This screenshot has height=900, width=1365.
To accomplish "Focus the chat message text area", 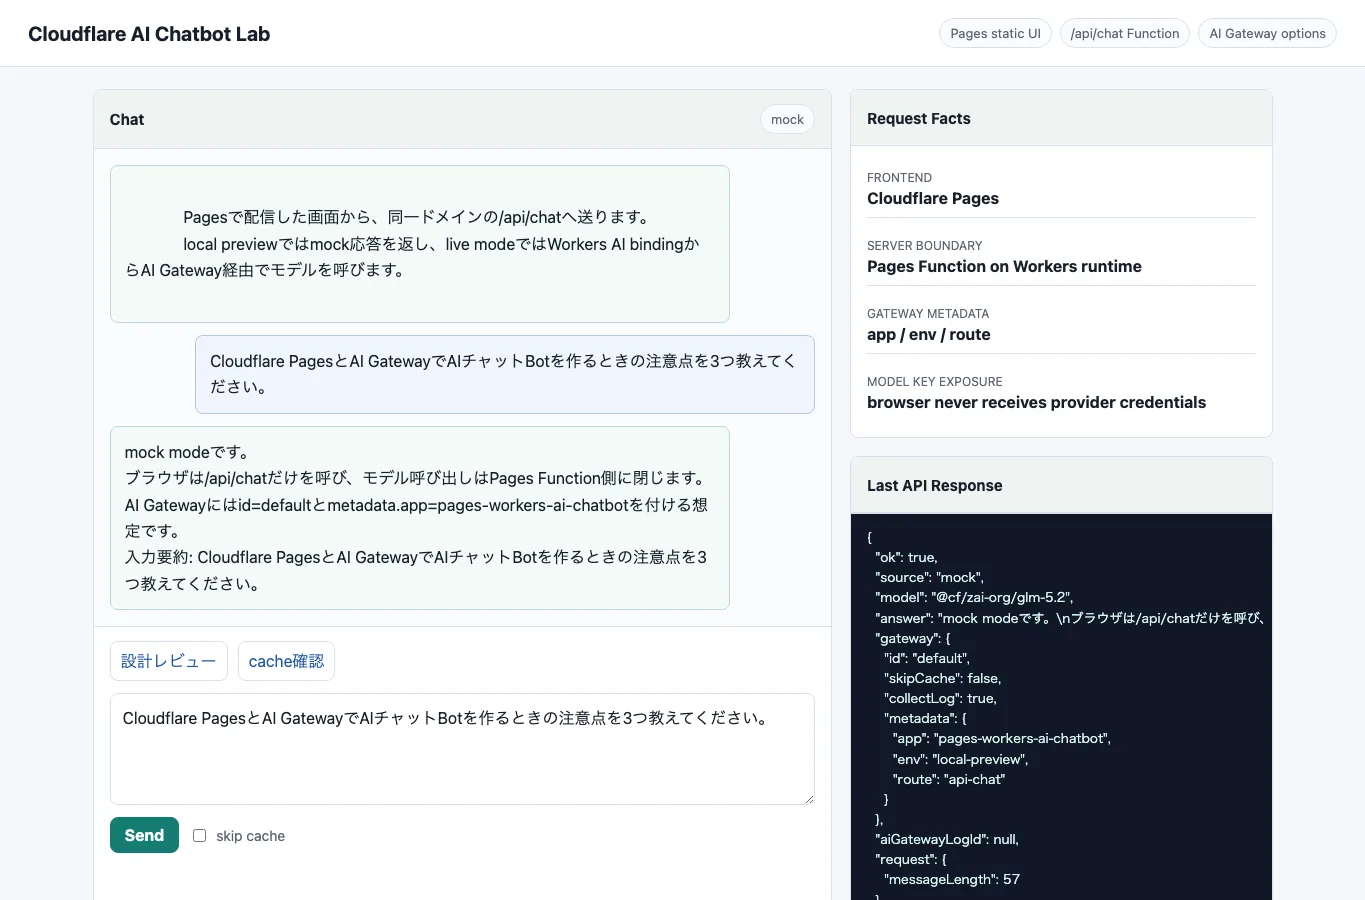I will tap(462, 749).
